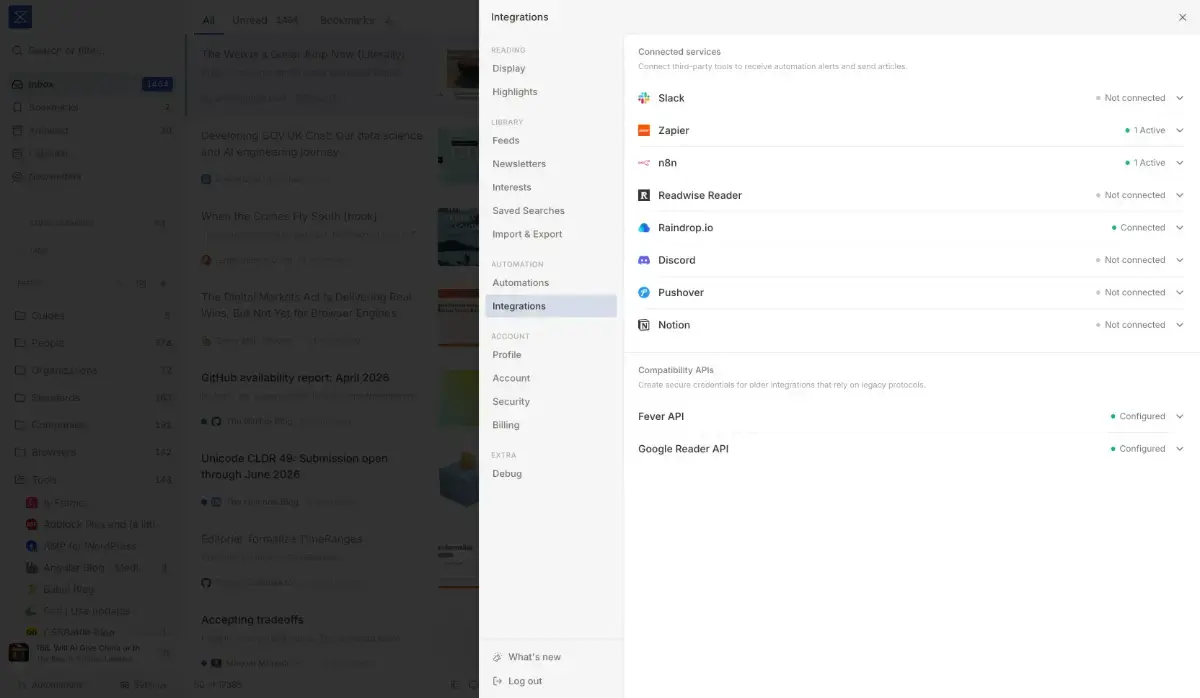The height and width of the screenshot is (698, 1200).
Task: Click the Guides folder icon in background sidebar
Action: 19,316
